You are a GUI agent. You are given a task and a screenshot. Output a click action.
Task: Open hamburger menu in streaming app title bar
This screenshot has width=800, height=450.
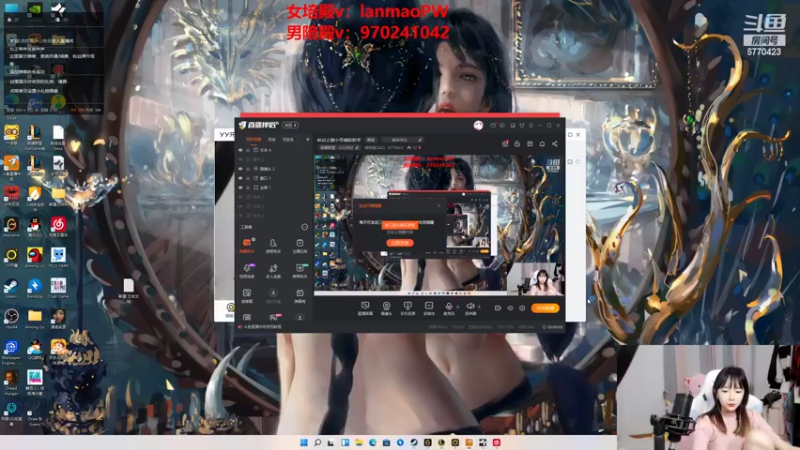(531, 126)
